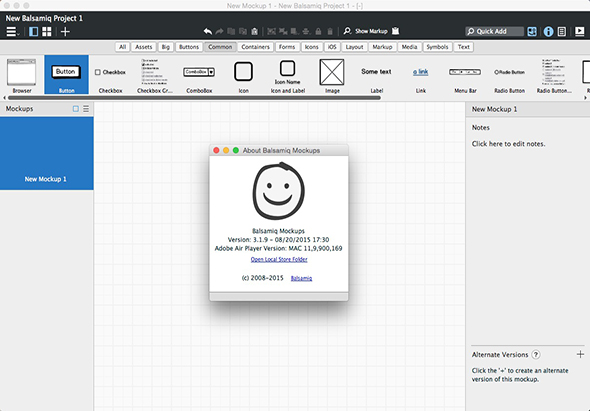Select the Icons library tab
Screen dimensions: 590x411
point(311,47)
